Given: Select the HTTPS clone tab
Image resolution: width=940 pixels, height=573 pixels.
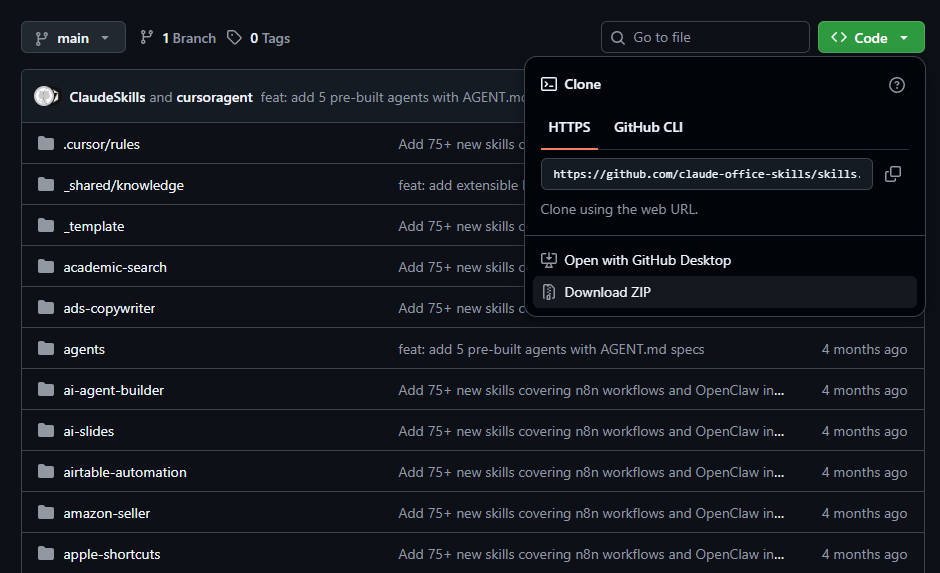Looking at the screenshot, I should coord(569,127).
